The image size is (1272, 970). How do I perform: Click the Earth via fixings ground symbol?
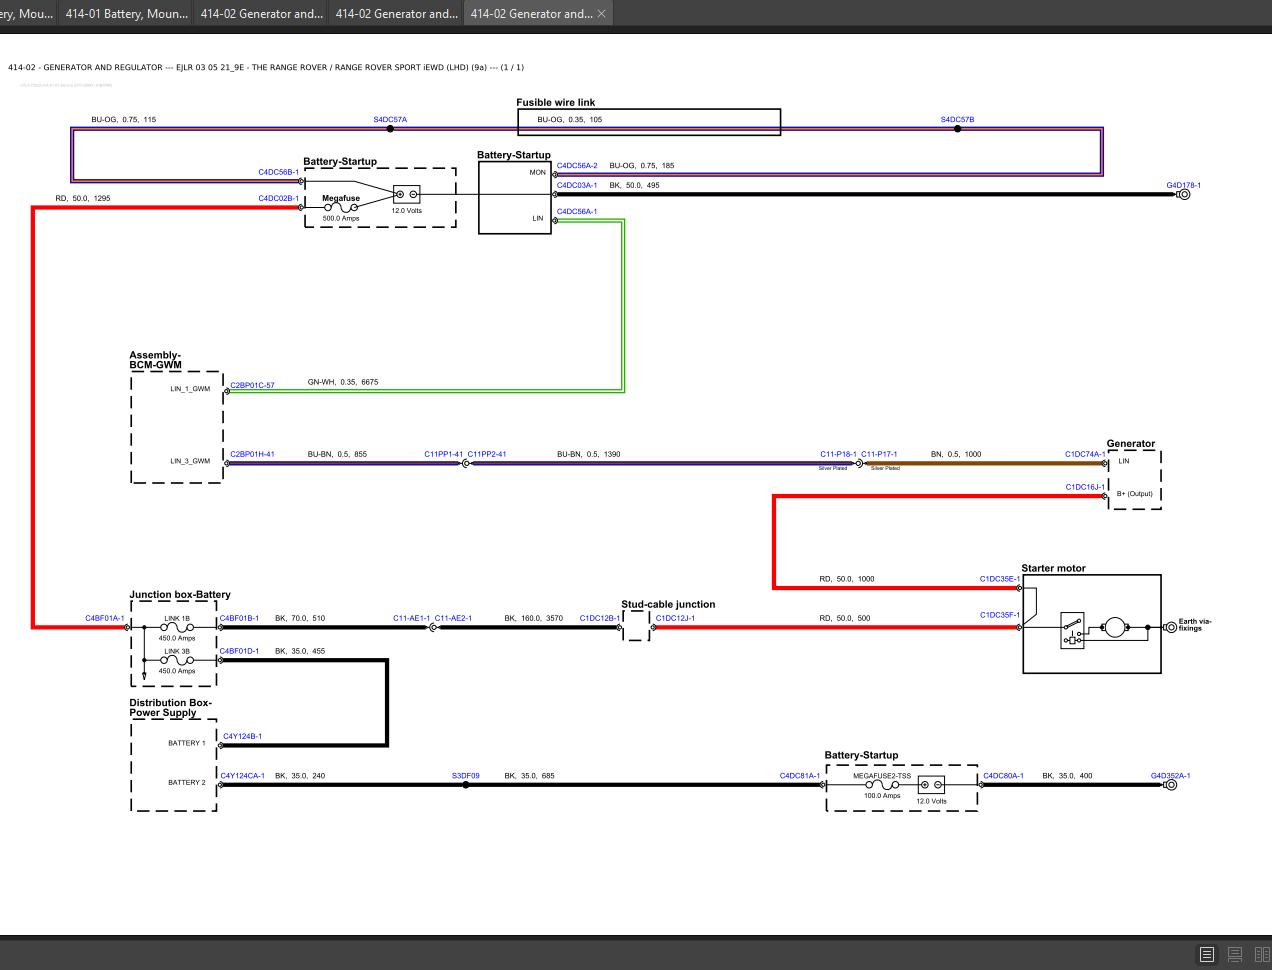pyautogui.click(x=1169, y=627)
